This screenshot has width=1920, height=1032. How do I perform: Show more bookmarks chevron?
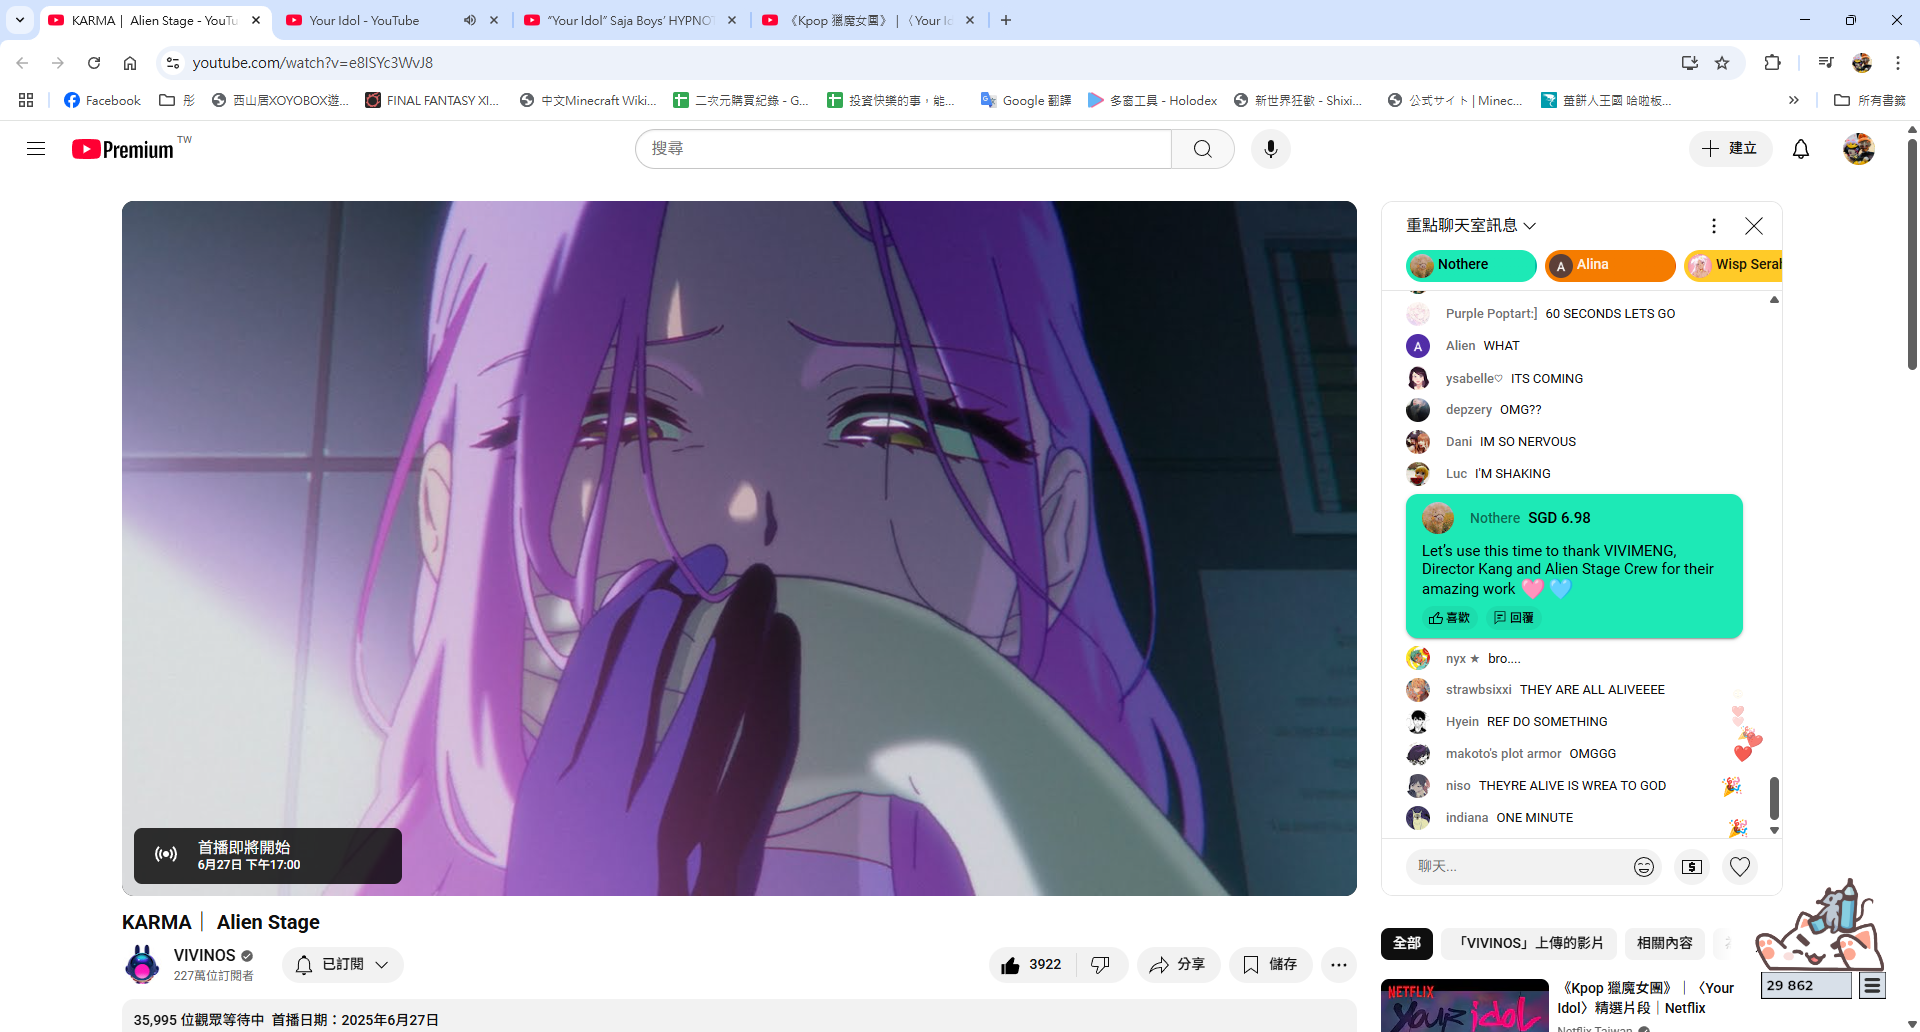(x=1794, y=100)
